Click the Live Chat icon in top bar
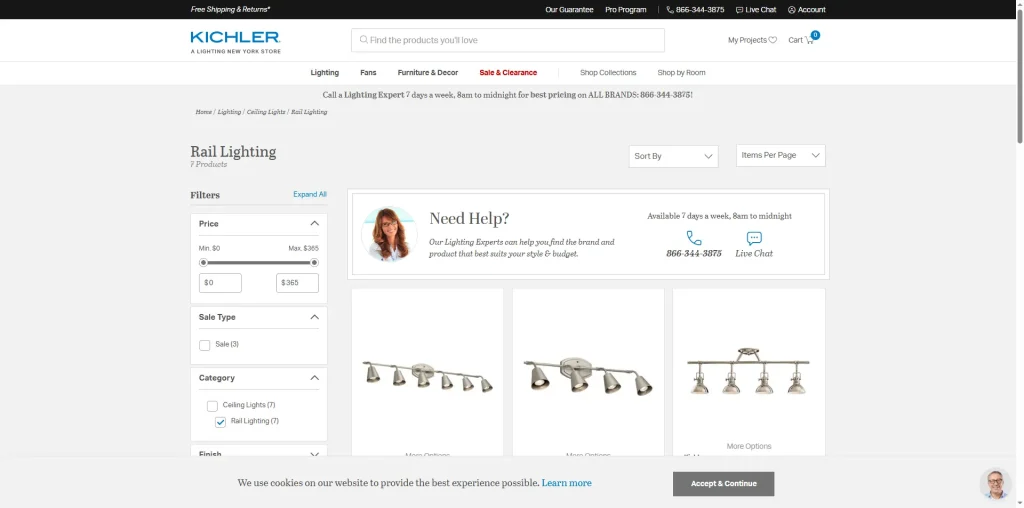The image size is (1024, 508). [x=739, y=10]
